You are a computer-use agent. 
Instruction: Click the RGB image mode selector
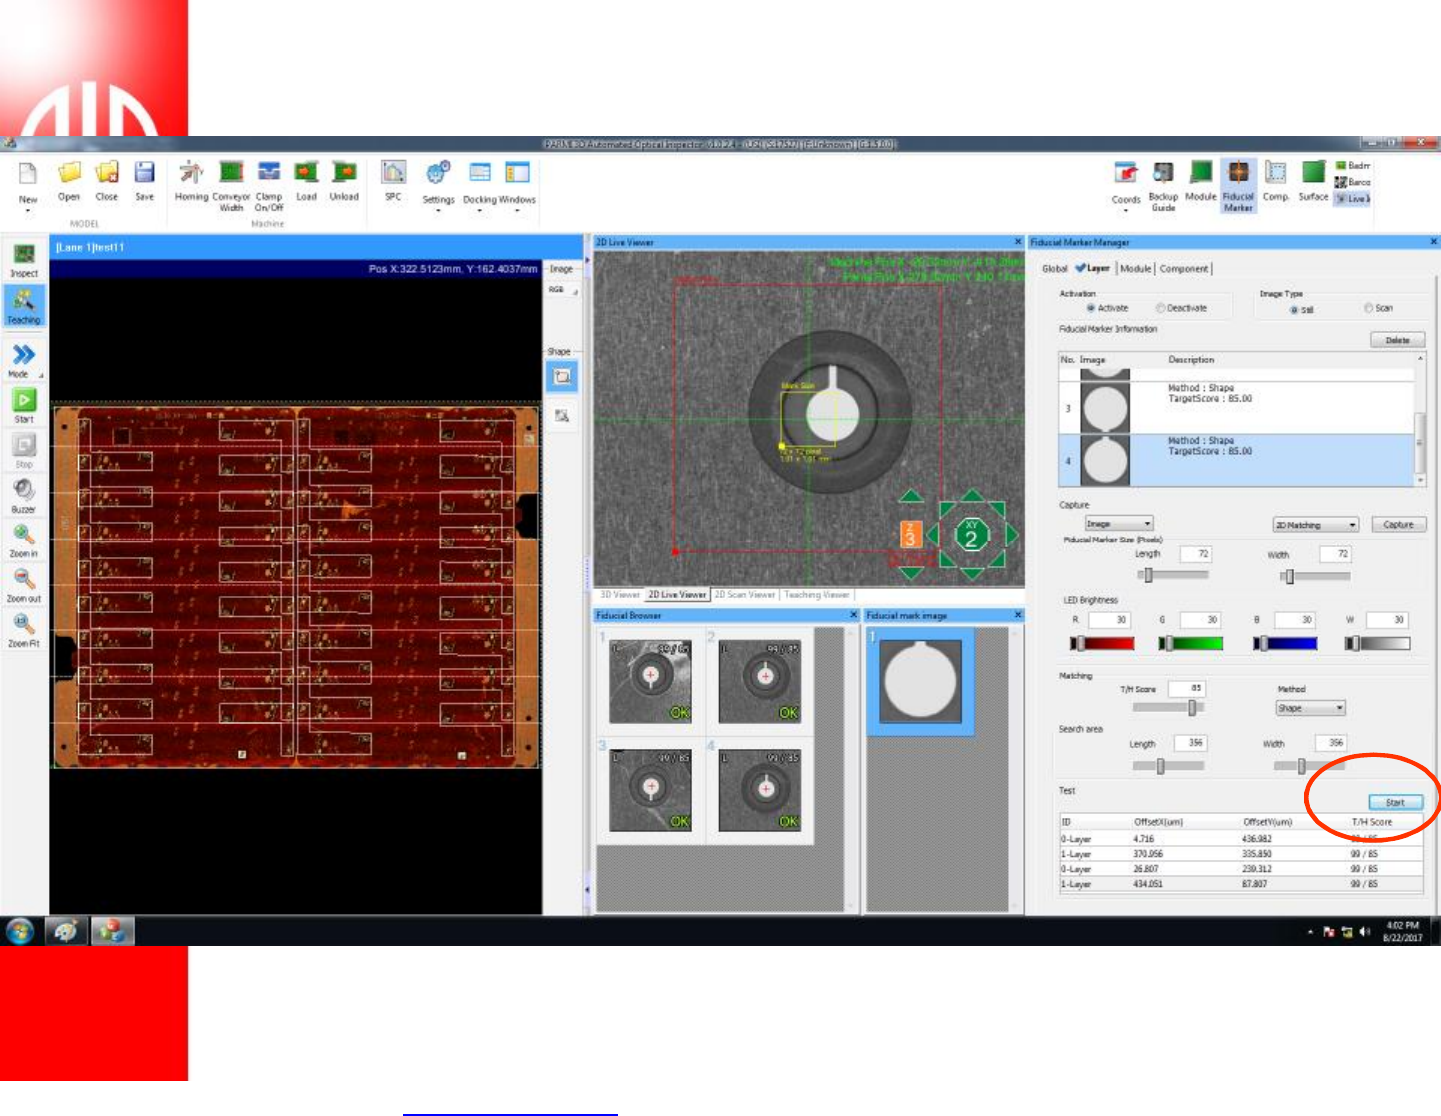tap(562, 290)
